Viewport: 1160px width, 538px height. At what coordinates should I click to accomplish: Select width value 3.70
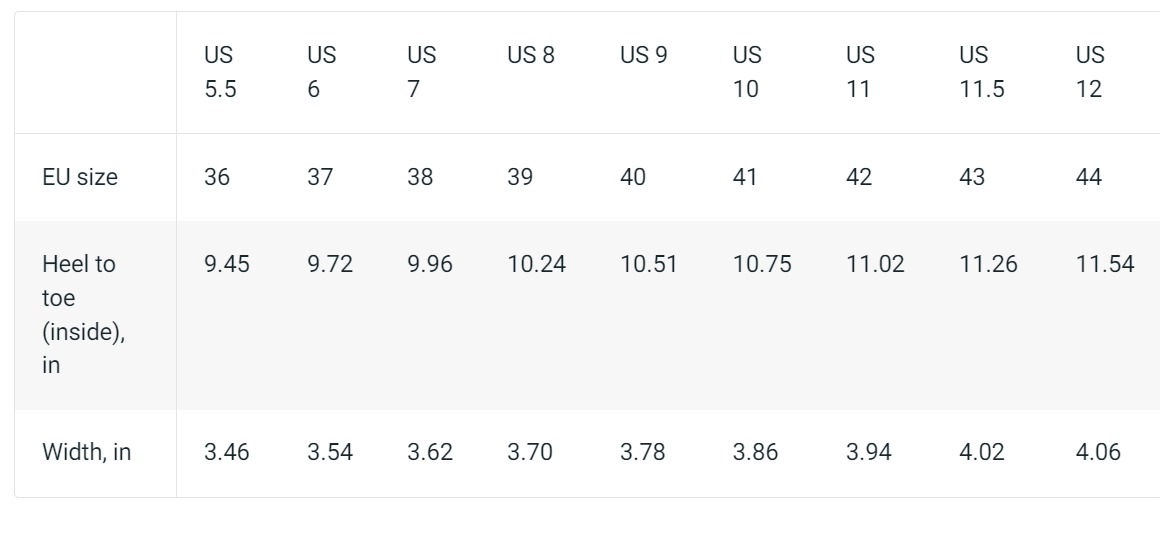pos(530,452)
